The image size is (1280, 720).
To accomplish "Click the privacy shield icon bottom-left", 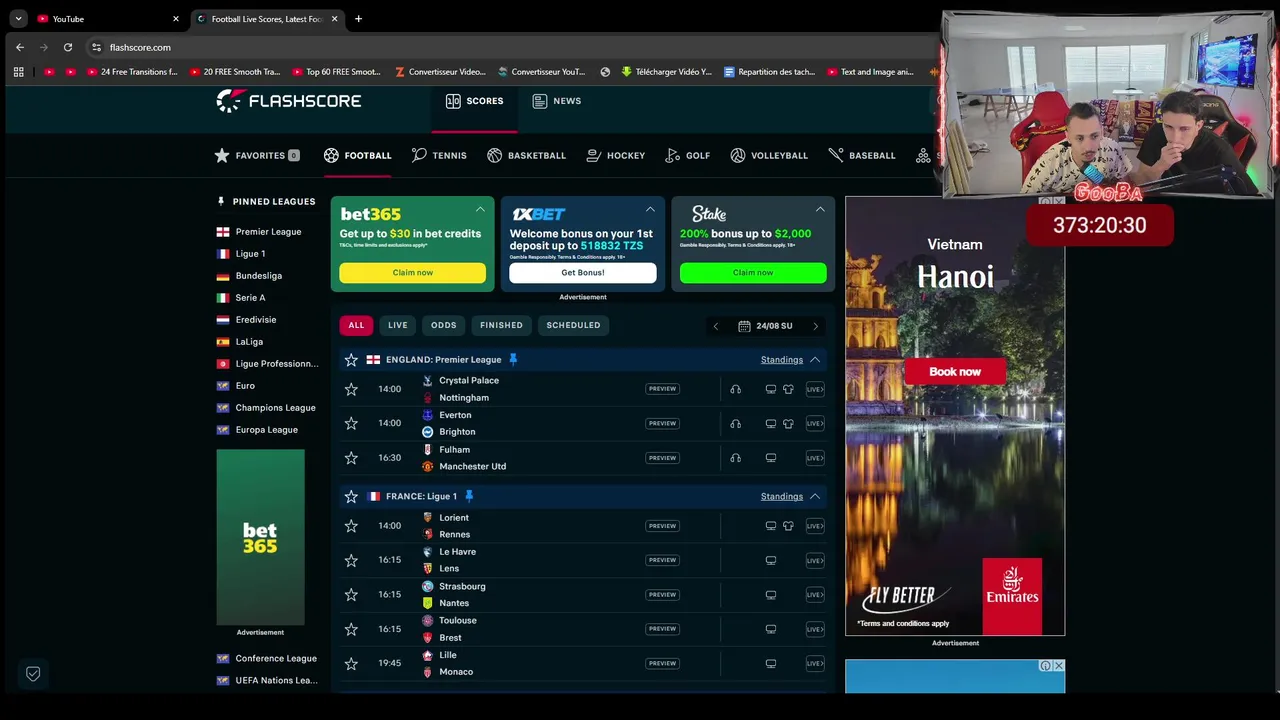I will (x=33, y=674).
